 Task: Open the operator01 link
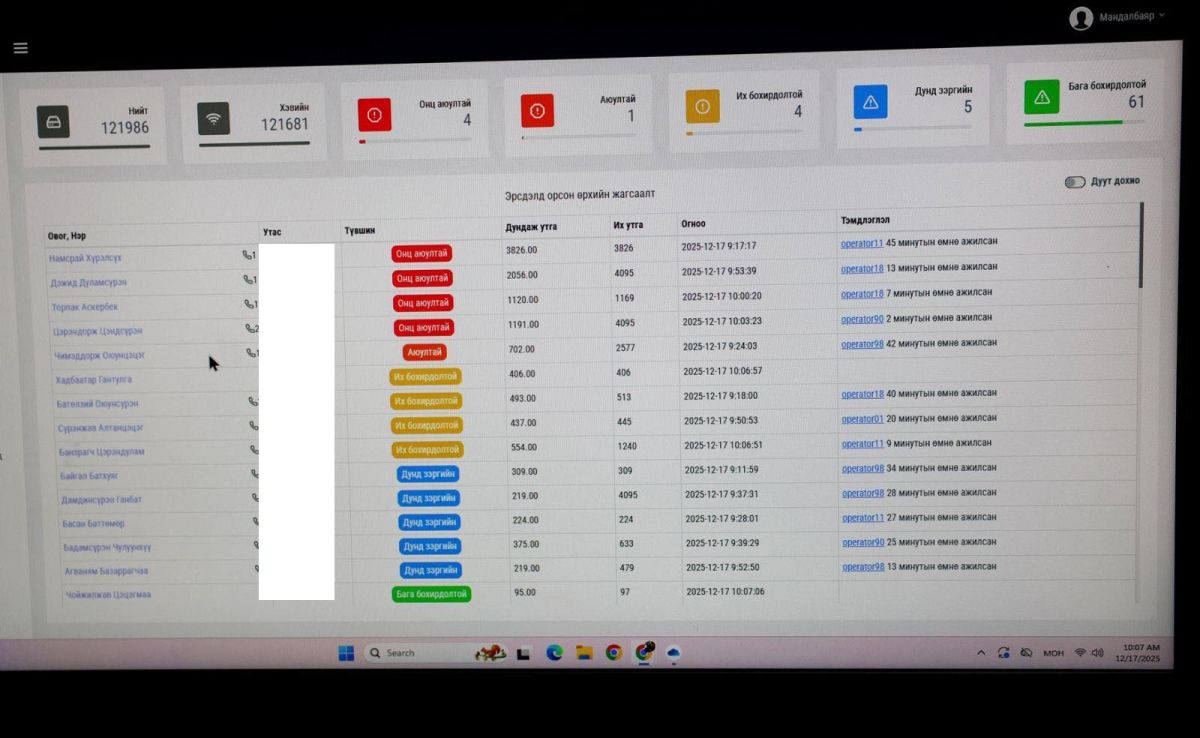point(862,419)
